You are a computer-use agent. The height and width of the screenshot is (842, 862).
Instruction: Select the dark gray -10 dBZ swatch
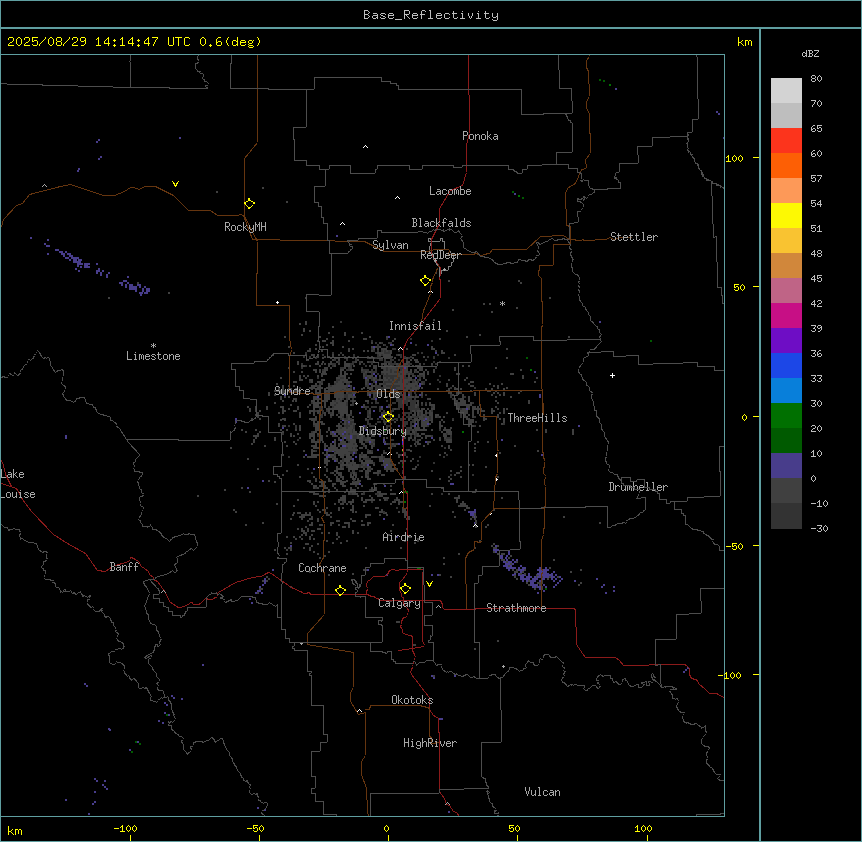786,516
